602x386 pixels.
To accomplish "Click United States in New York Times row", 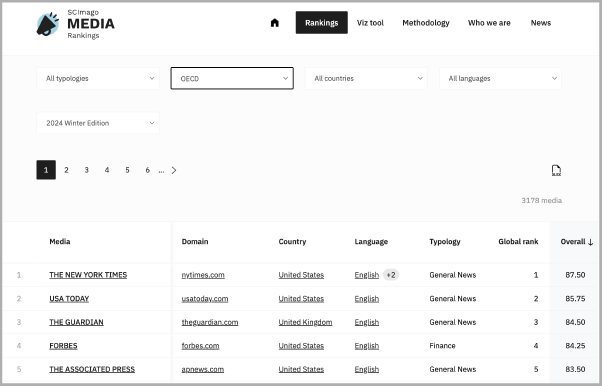I will (x=301, y=275).
